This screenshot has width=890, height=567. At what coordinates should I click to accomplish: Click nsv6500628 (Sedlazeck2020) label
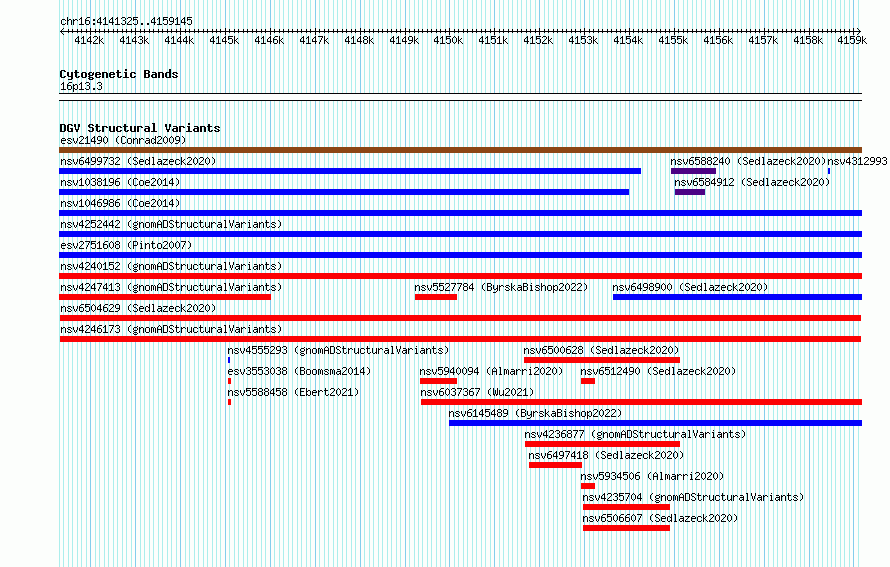pyautogui.click(x=601, y=350)
